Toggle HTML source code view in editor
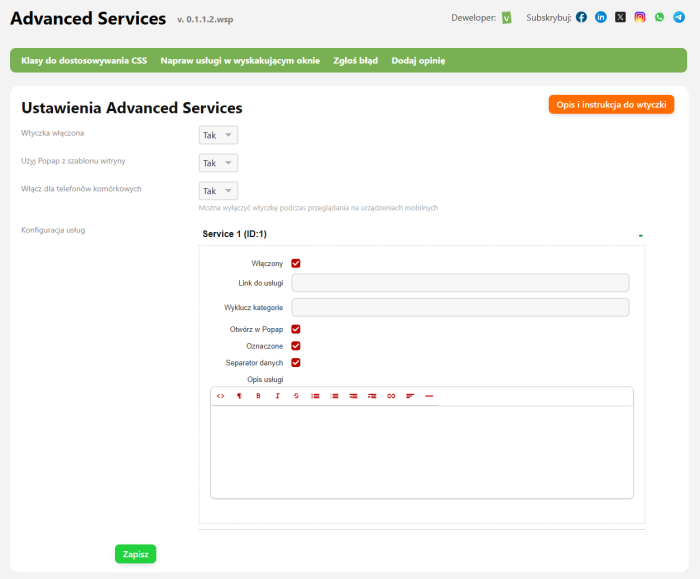 click(x=221, y=396)
